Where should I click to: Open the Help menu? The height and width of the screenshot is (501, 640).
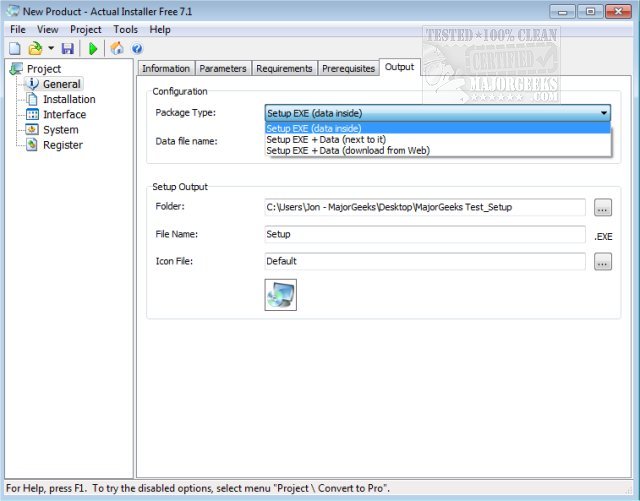click(x=160, y=30)
